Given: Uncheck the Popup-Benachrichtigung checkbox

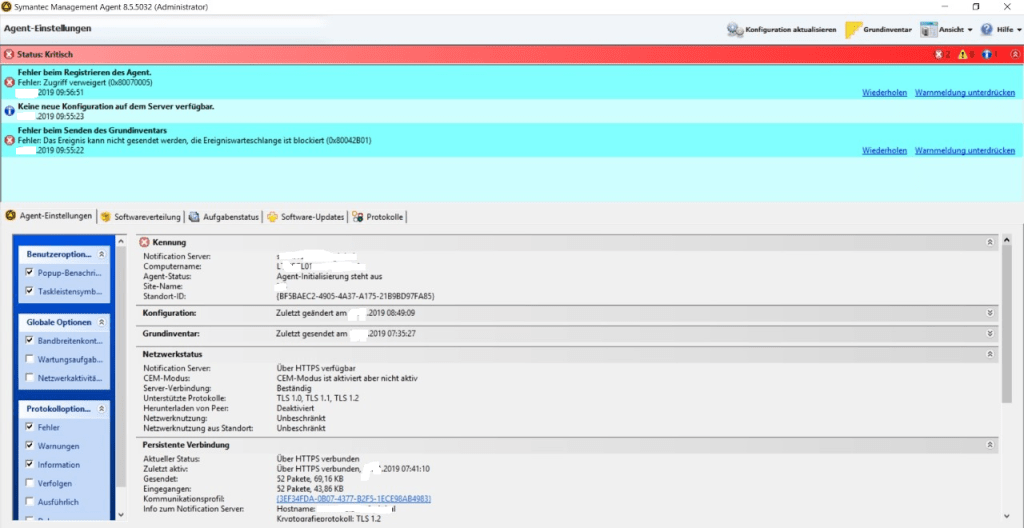Looking at the screenshot, I should (x=30, y=272).
